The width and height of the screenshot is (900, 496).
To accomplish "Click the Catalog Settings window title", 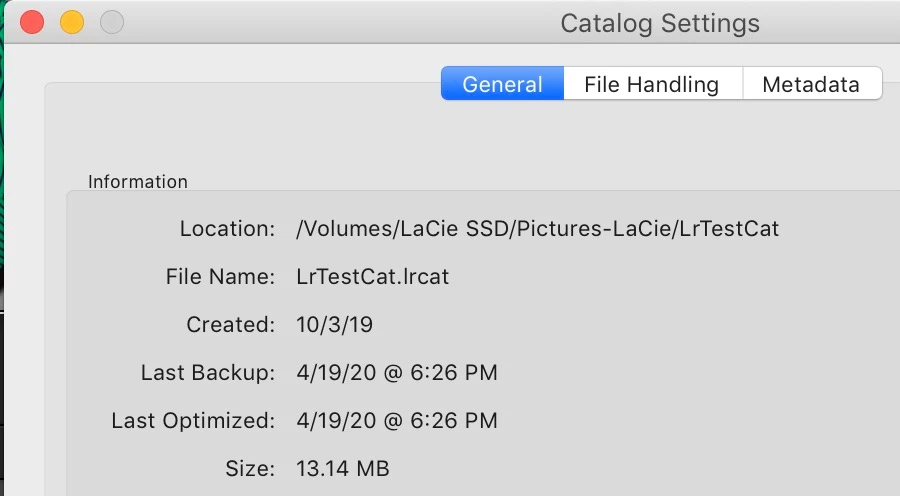I will (x=660, y=23).
